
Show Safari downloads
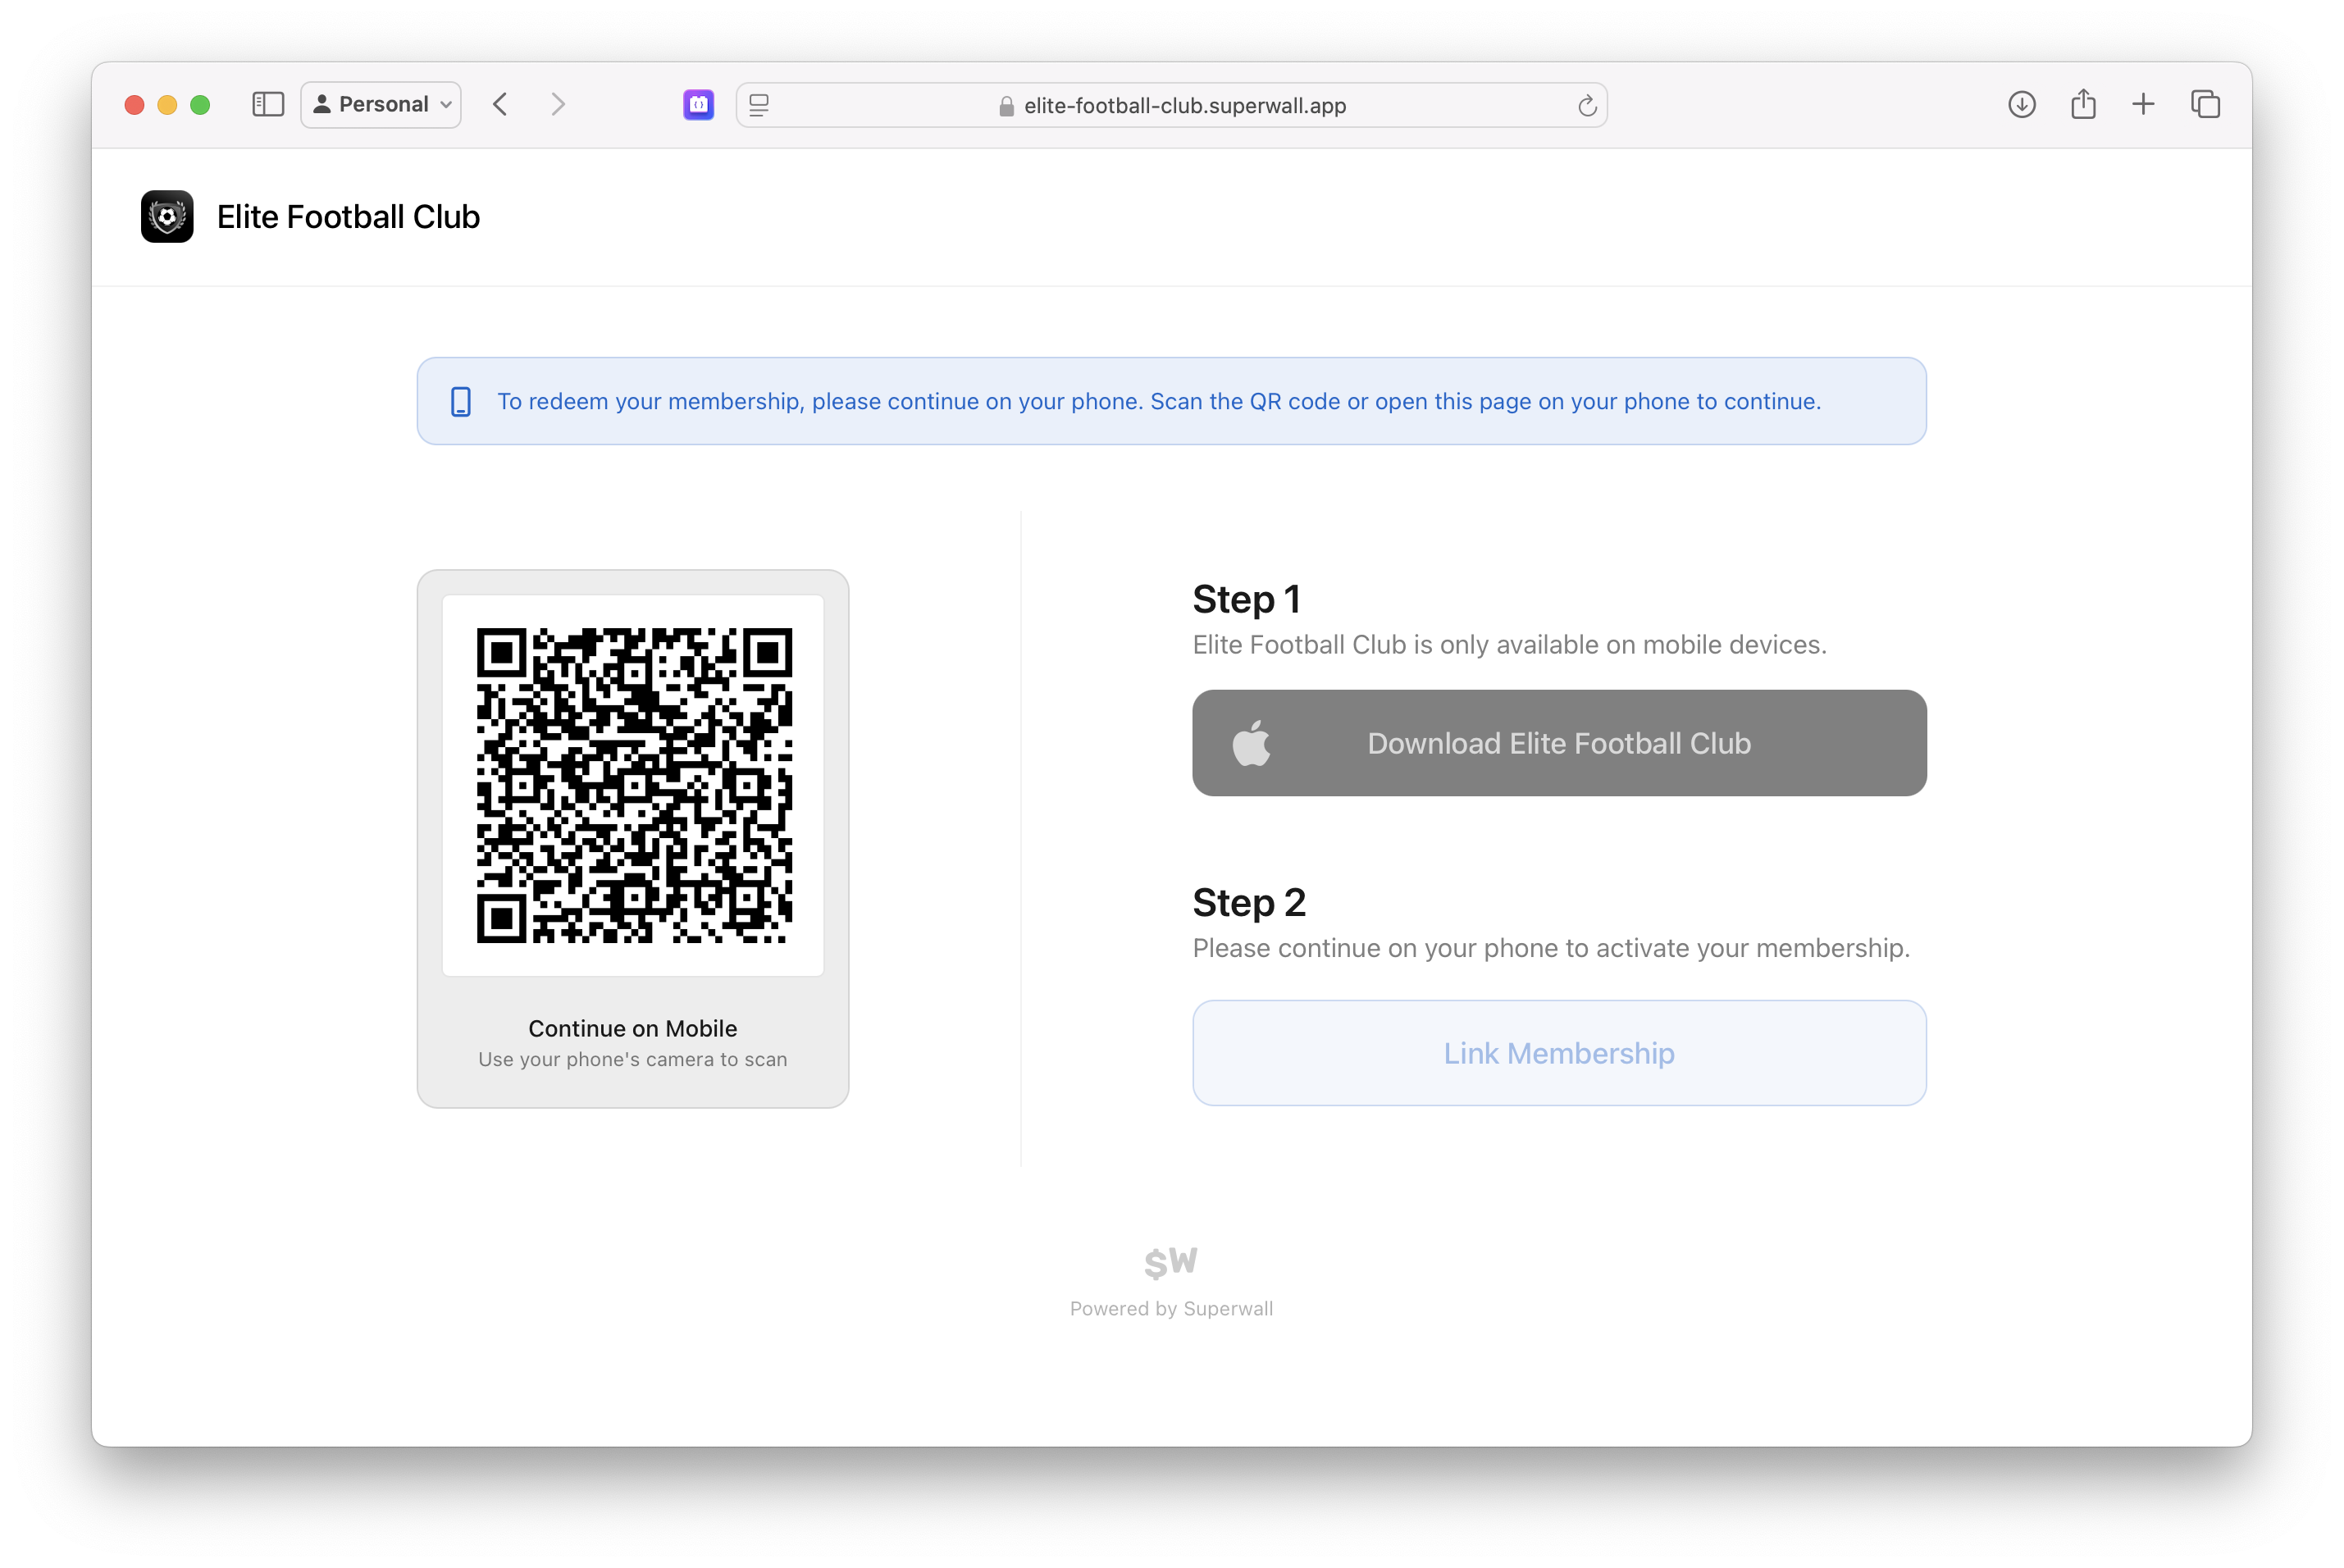click(2021, 105)
